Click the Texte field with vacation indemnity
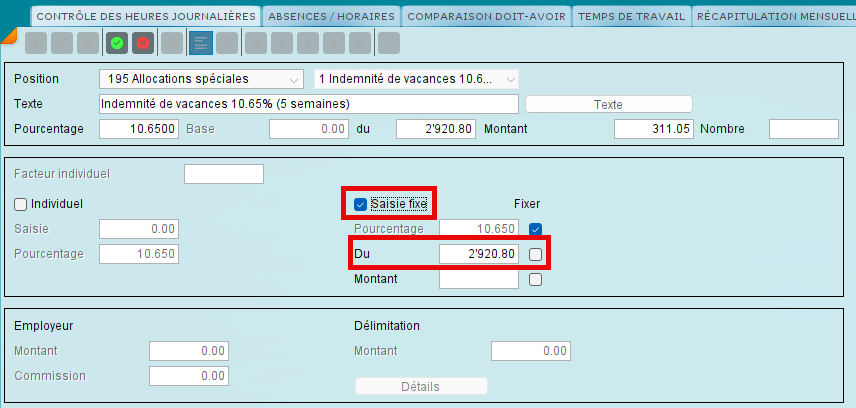The height and width of the screenshot is (408, 856). [x=309, y=104]
